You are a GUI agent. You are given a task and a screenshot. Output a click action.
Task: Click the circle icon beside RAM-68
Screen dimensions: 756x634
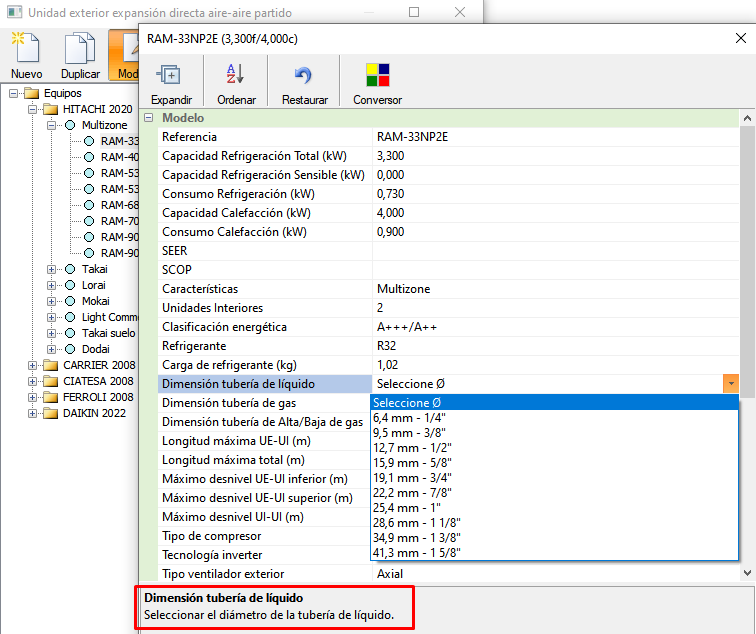coord(89,205)
